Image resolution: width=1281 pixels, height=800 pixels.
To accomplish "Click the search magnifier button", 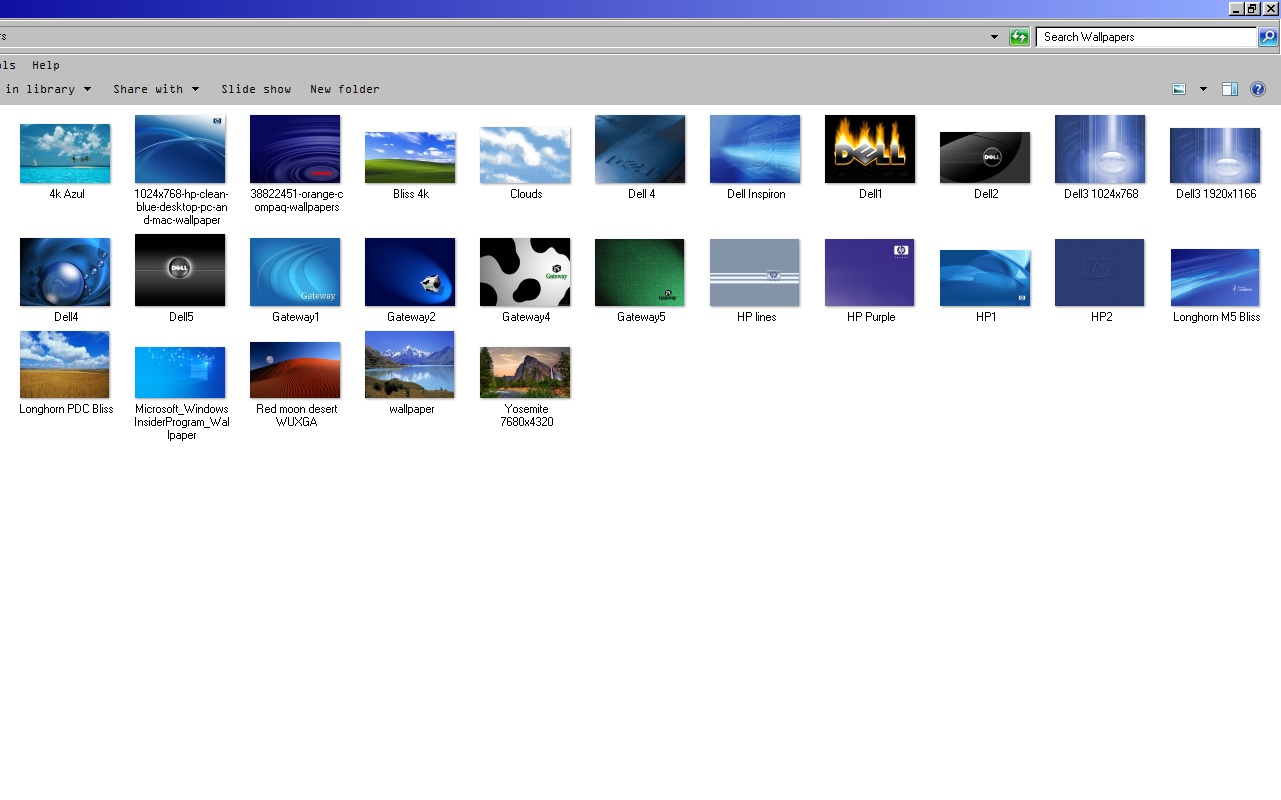I will [1268, 37].
